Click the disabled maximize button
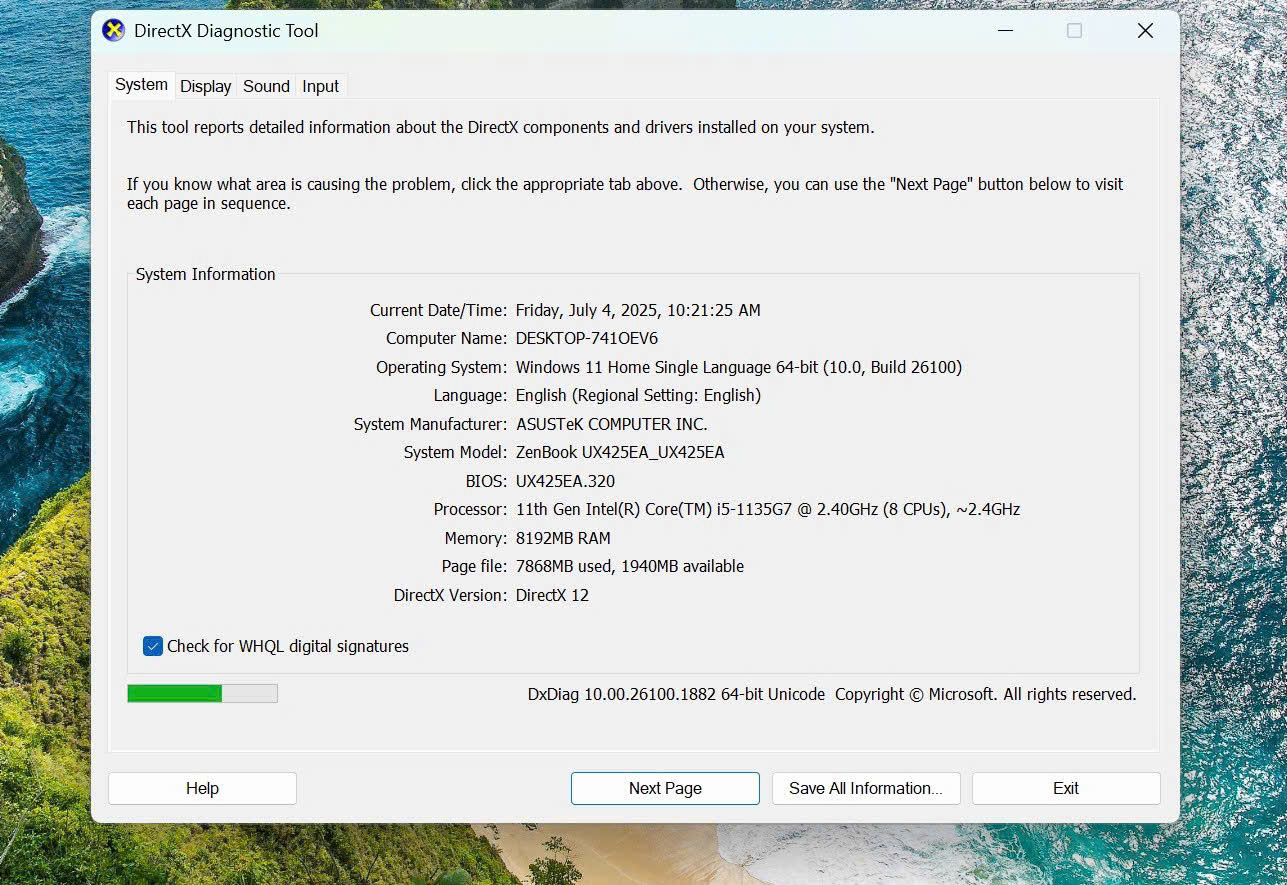This screenshot has height=885, width=1287. click(x=1074, y=31)
